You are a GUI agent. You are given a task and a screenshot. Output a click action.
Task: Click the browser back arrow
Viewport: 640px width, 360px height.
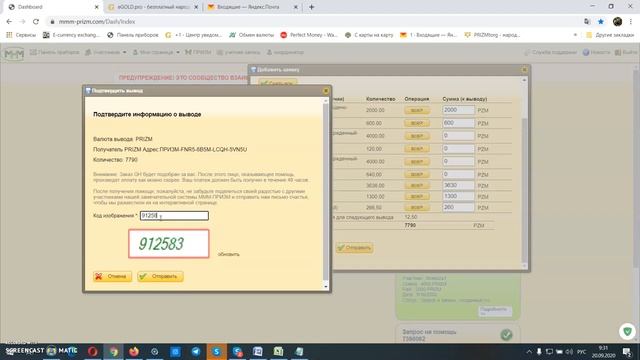(x=9, y=22)
